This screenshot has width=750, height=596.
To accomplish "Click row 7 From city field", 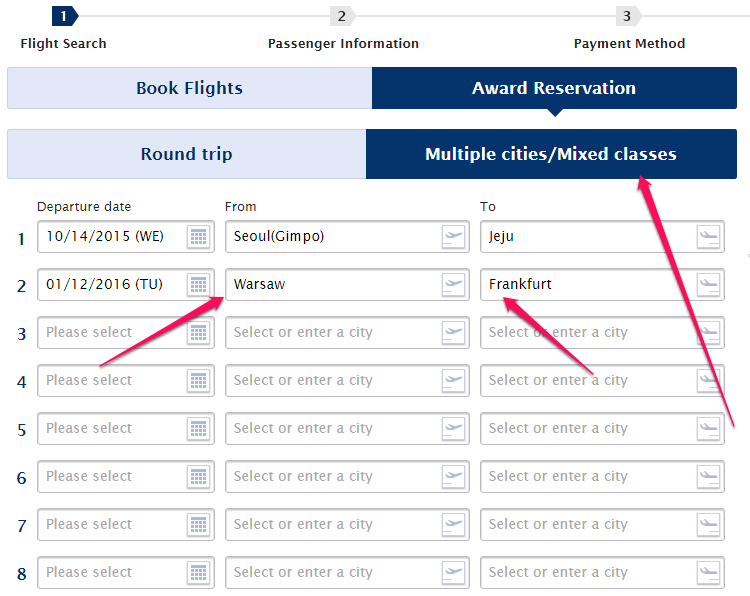I will 347,525.
